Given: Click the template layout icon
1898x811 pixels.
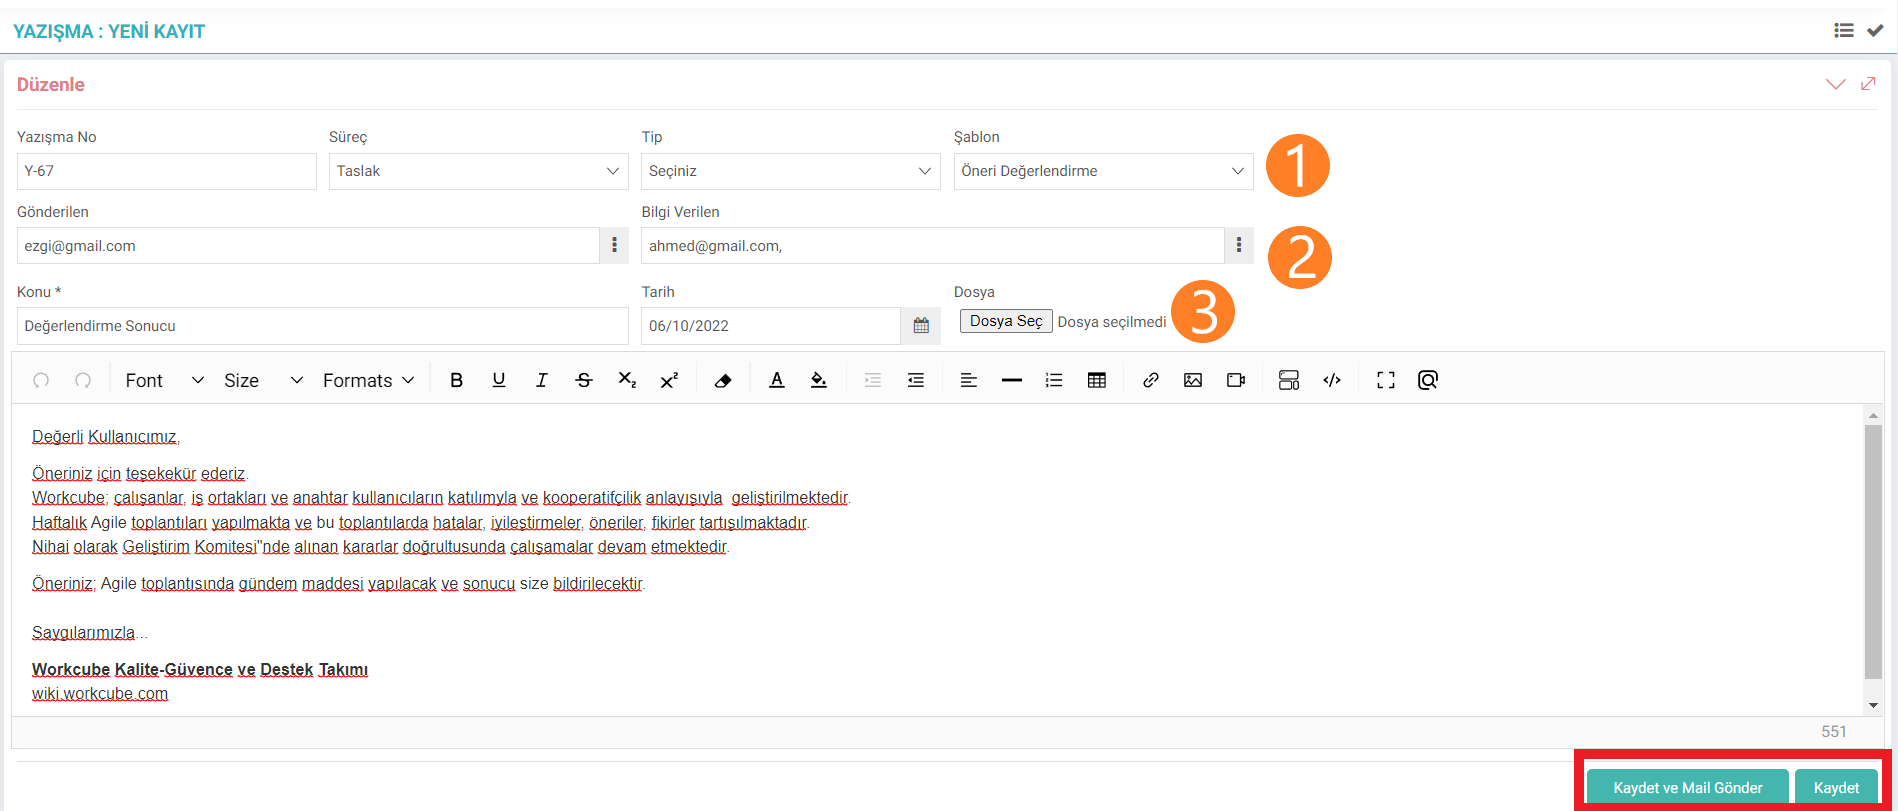Looking at the screenshot, I should click(1289, 380).
